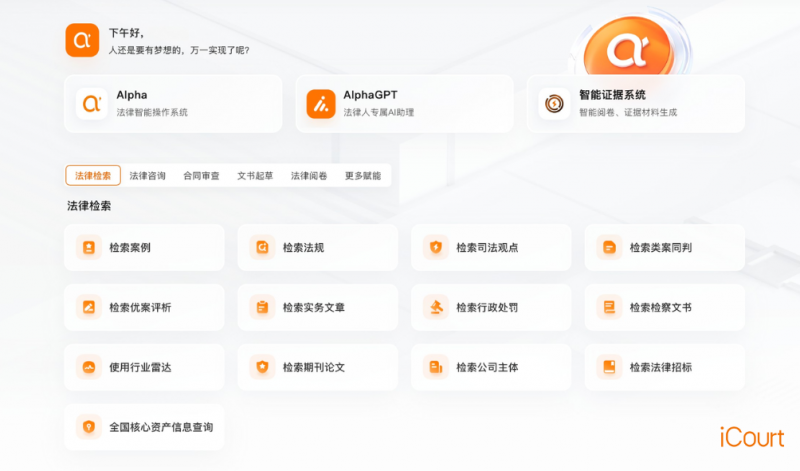
Task: Open 检索优案评析 search
Action: tap(144, 307)
